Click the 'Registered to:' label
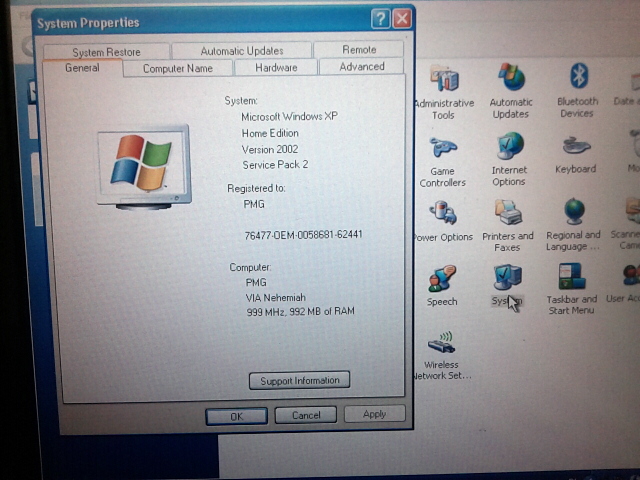This screenshot has height=480, width=640. (256, 188)
